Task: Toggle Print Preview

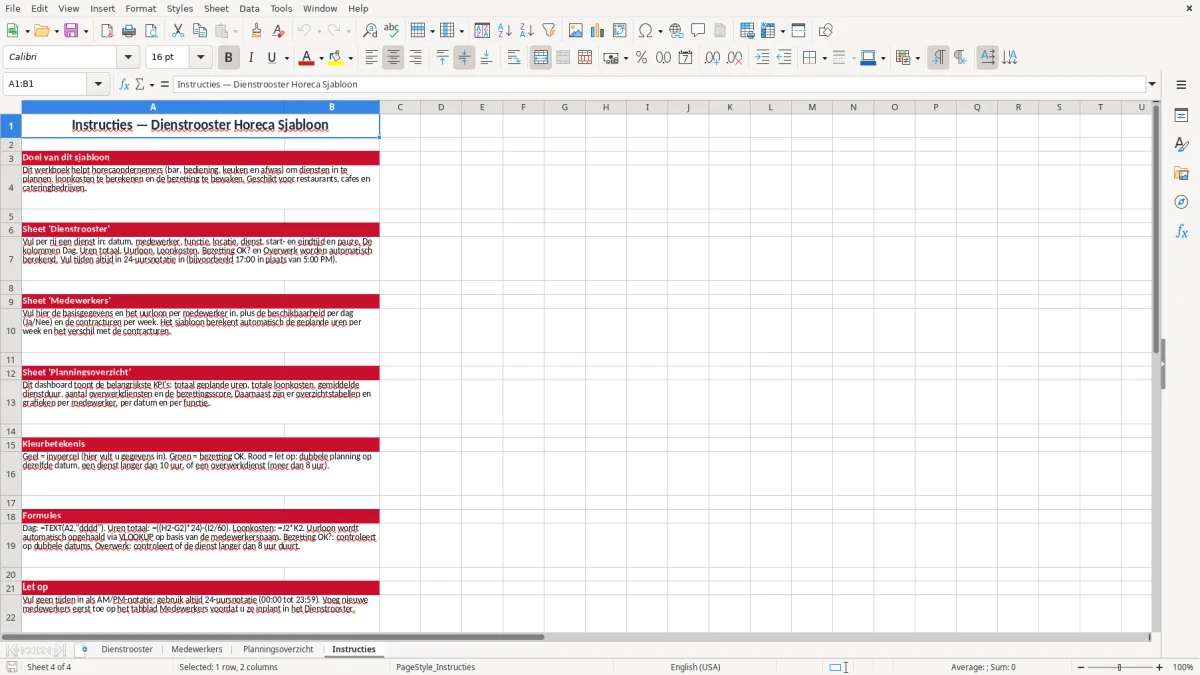Action: point(150,31)
